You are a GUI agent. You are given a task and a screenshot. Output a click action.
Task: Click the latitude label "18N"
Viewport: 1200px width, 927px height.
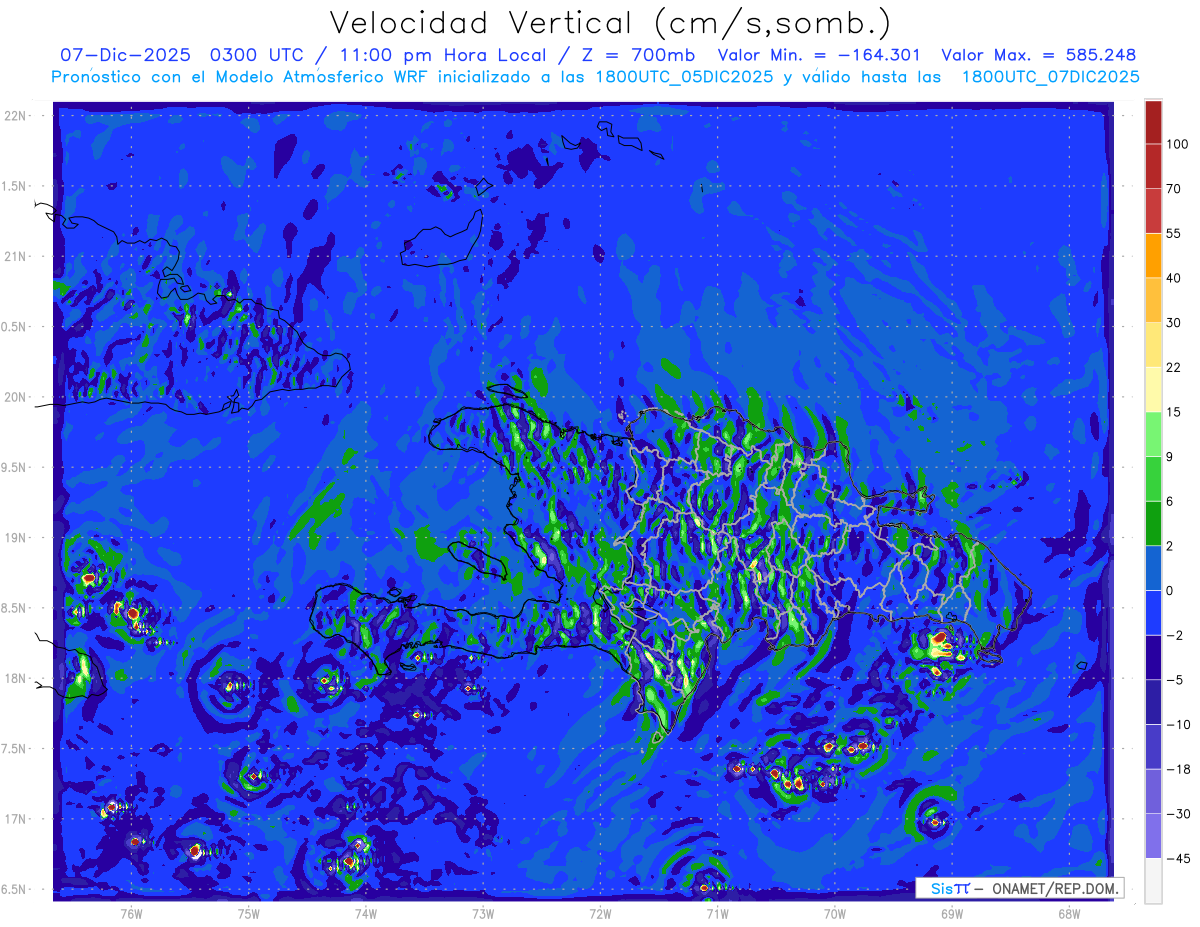point(17,679)
